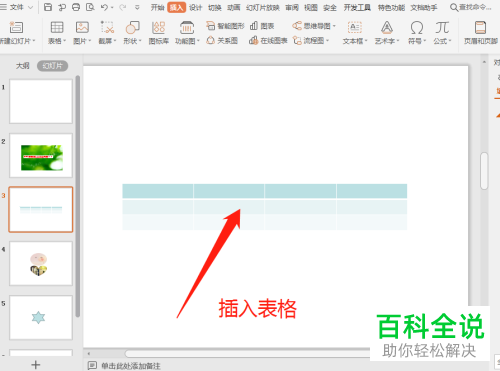Image resolution: width=500 pixels, height=371 pixels.
Task: Click the 公式 equation Pi icon
Action: click(442, 27)
